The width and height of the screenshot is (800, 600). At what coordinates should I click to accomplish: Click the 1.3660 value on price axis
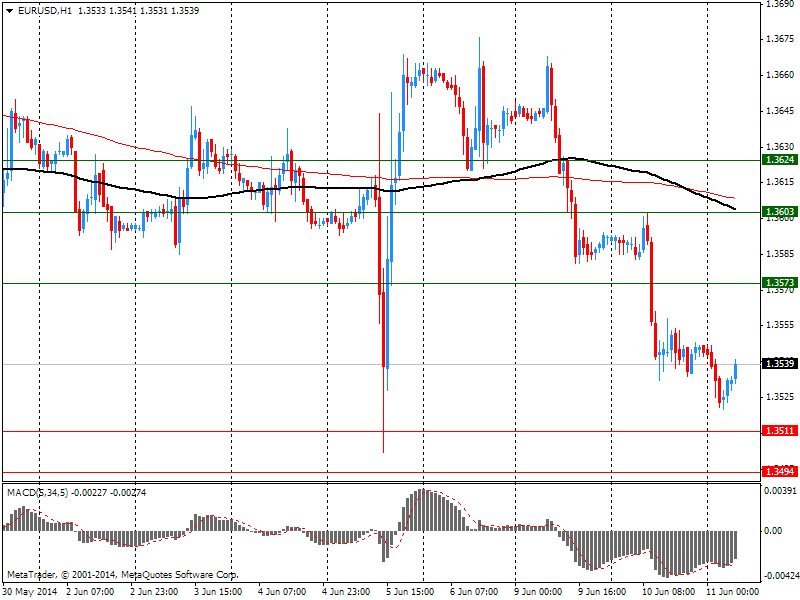coord(780,75)
